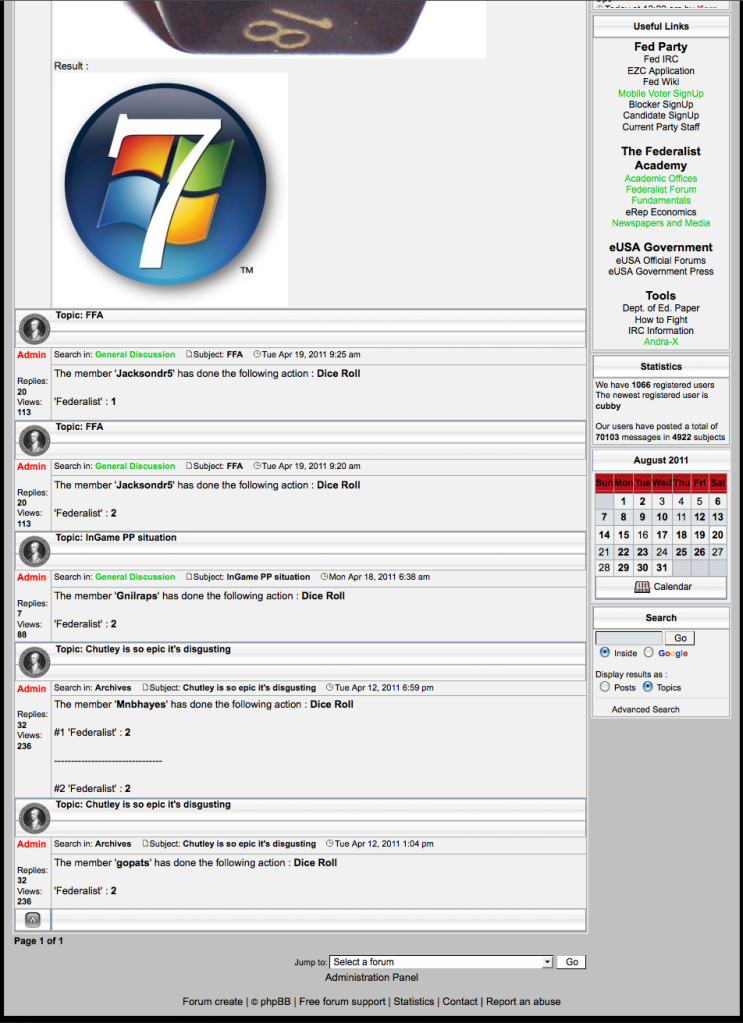The height and width of the screenshot is (1023, 743).
Task: Open IRC Information link
Action: point(661,331)
